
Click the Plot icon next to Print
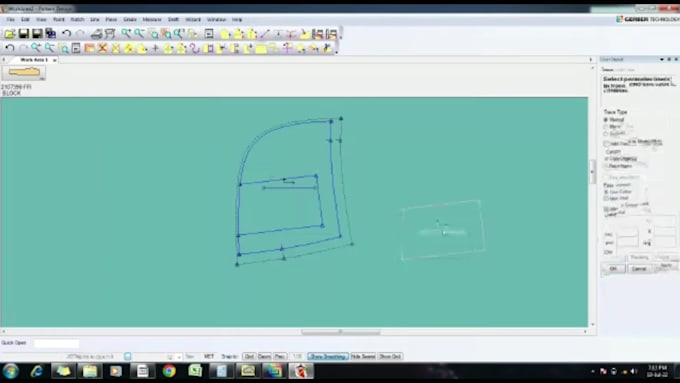pyautogui.click(x=110, y=33)
